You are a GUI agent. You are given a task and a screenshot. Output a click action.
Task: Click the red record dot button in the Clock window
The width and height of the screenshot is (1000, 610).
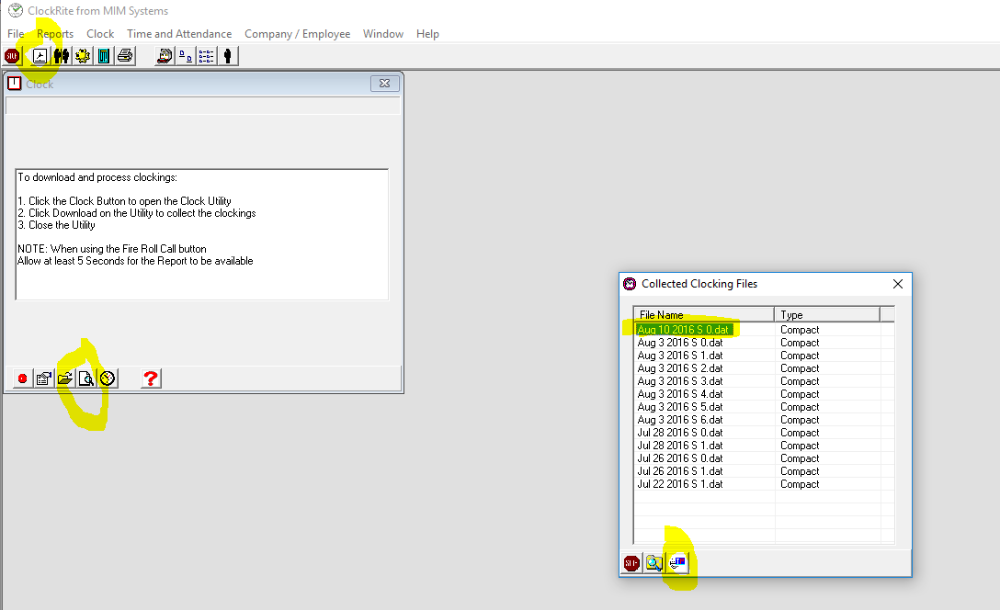click(22, 378)
